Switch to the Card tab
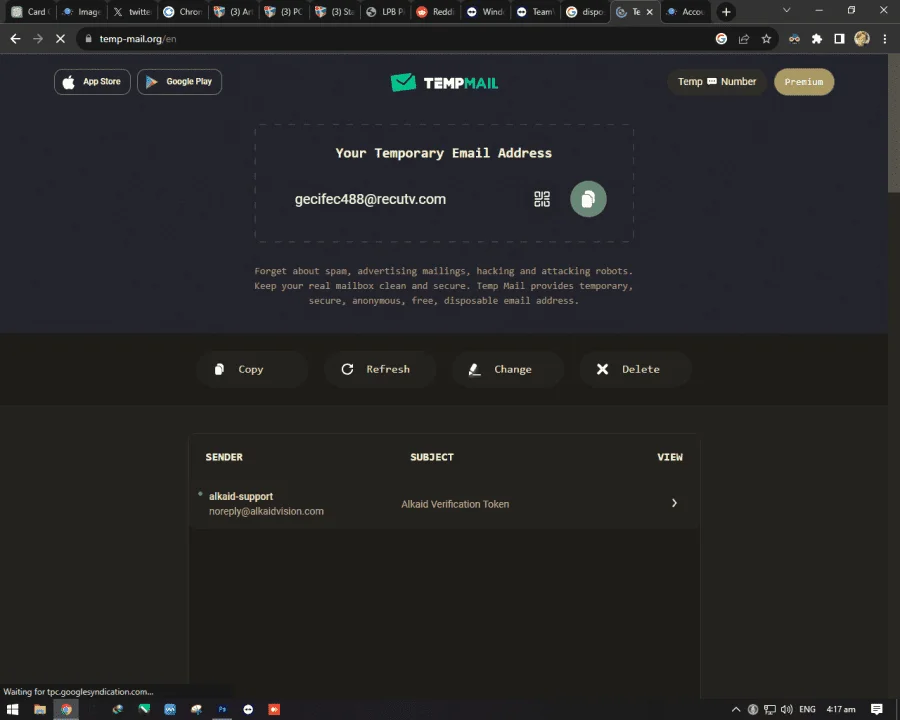 point(32,11)
